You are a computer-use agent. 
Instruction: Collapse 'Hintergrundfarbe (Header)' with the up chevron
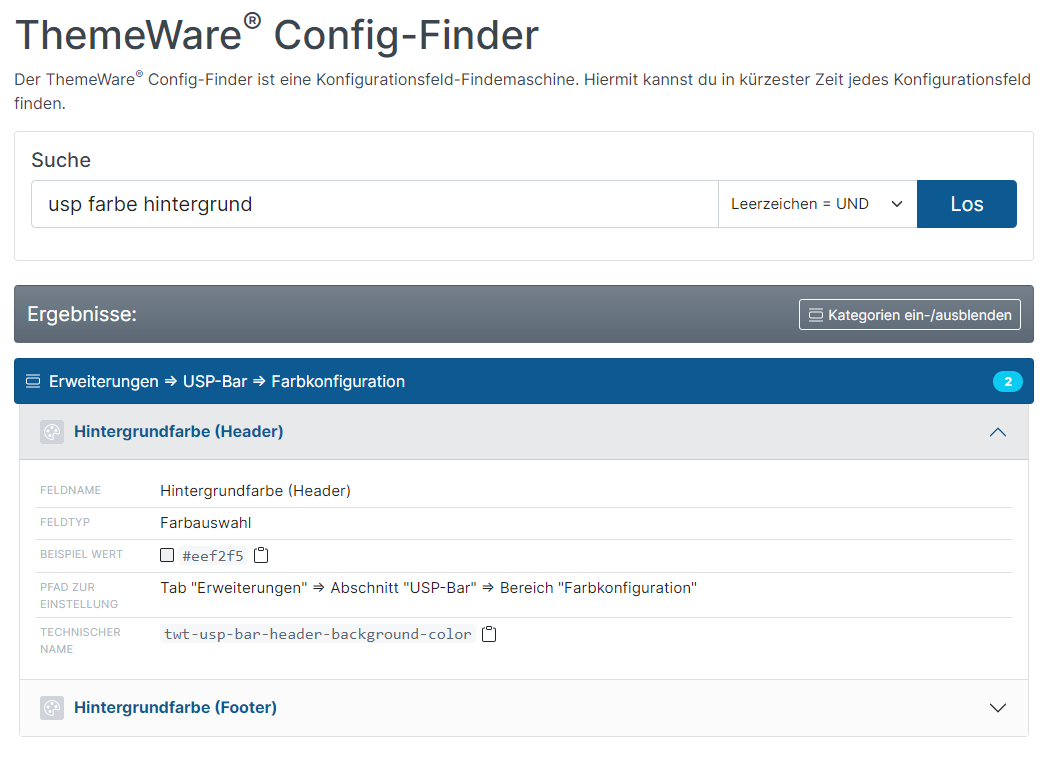998,432
